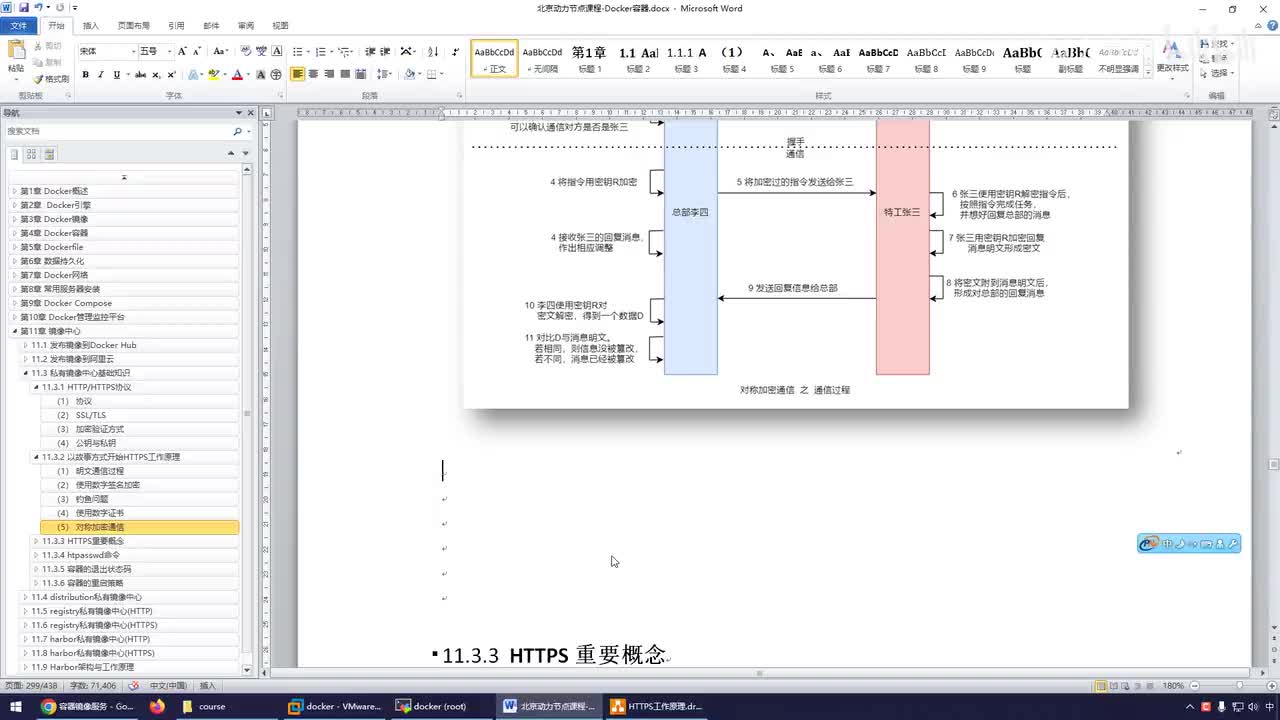Click the numbered list icon
Screen dimensions: 1280x720
coord(321,51)
